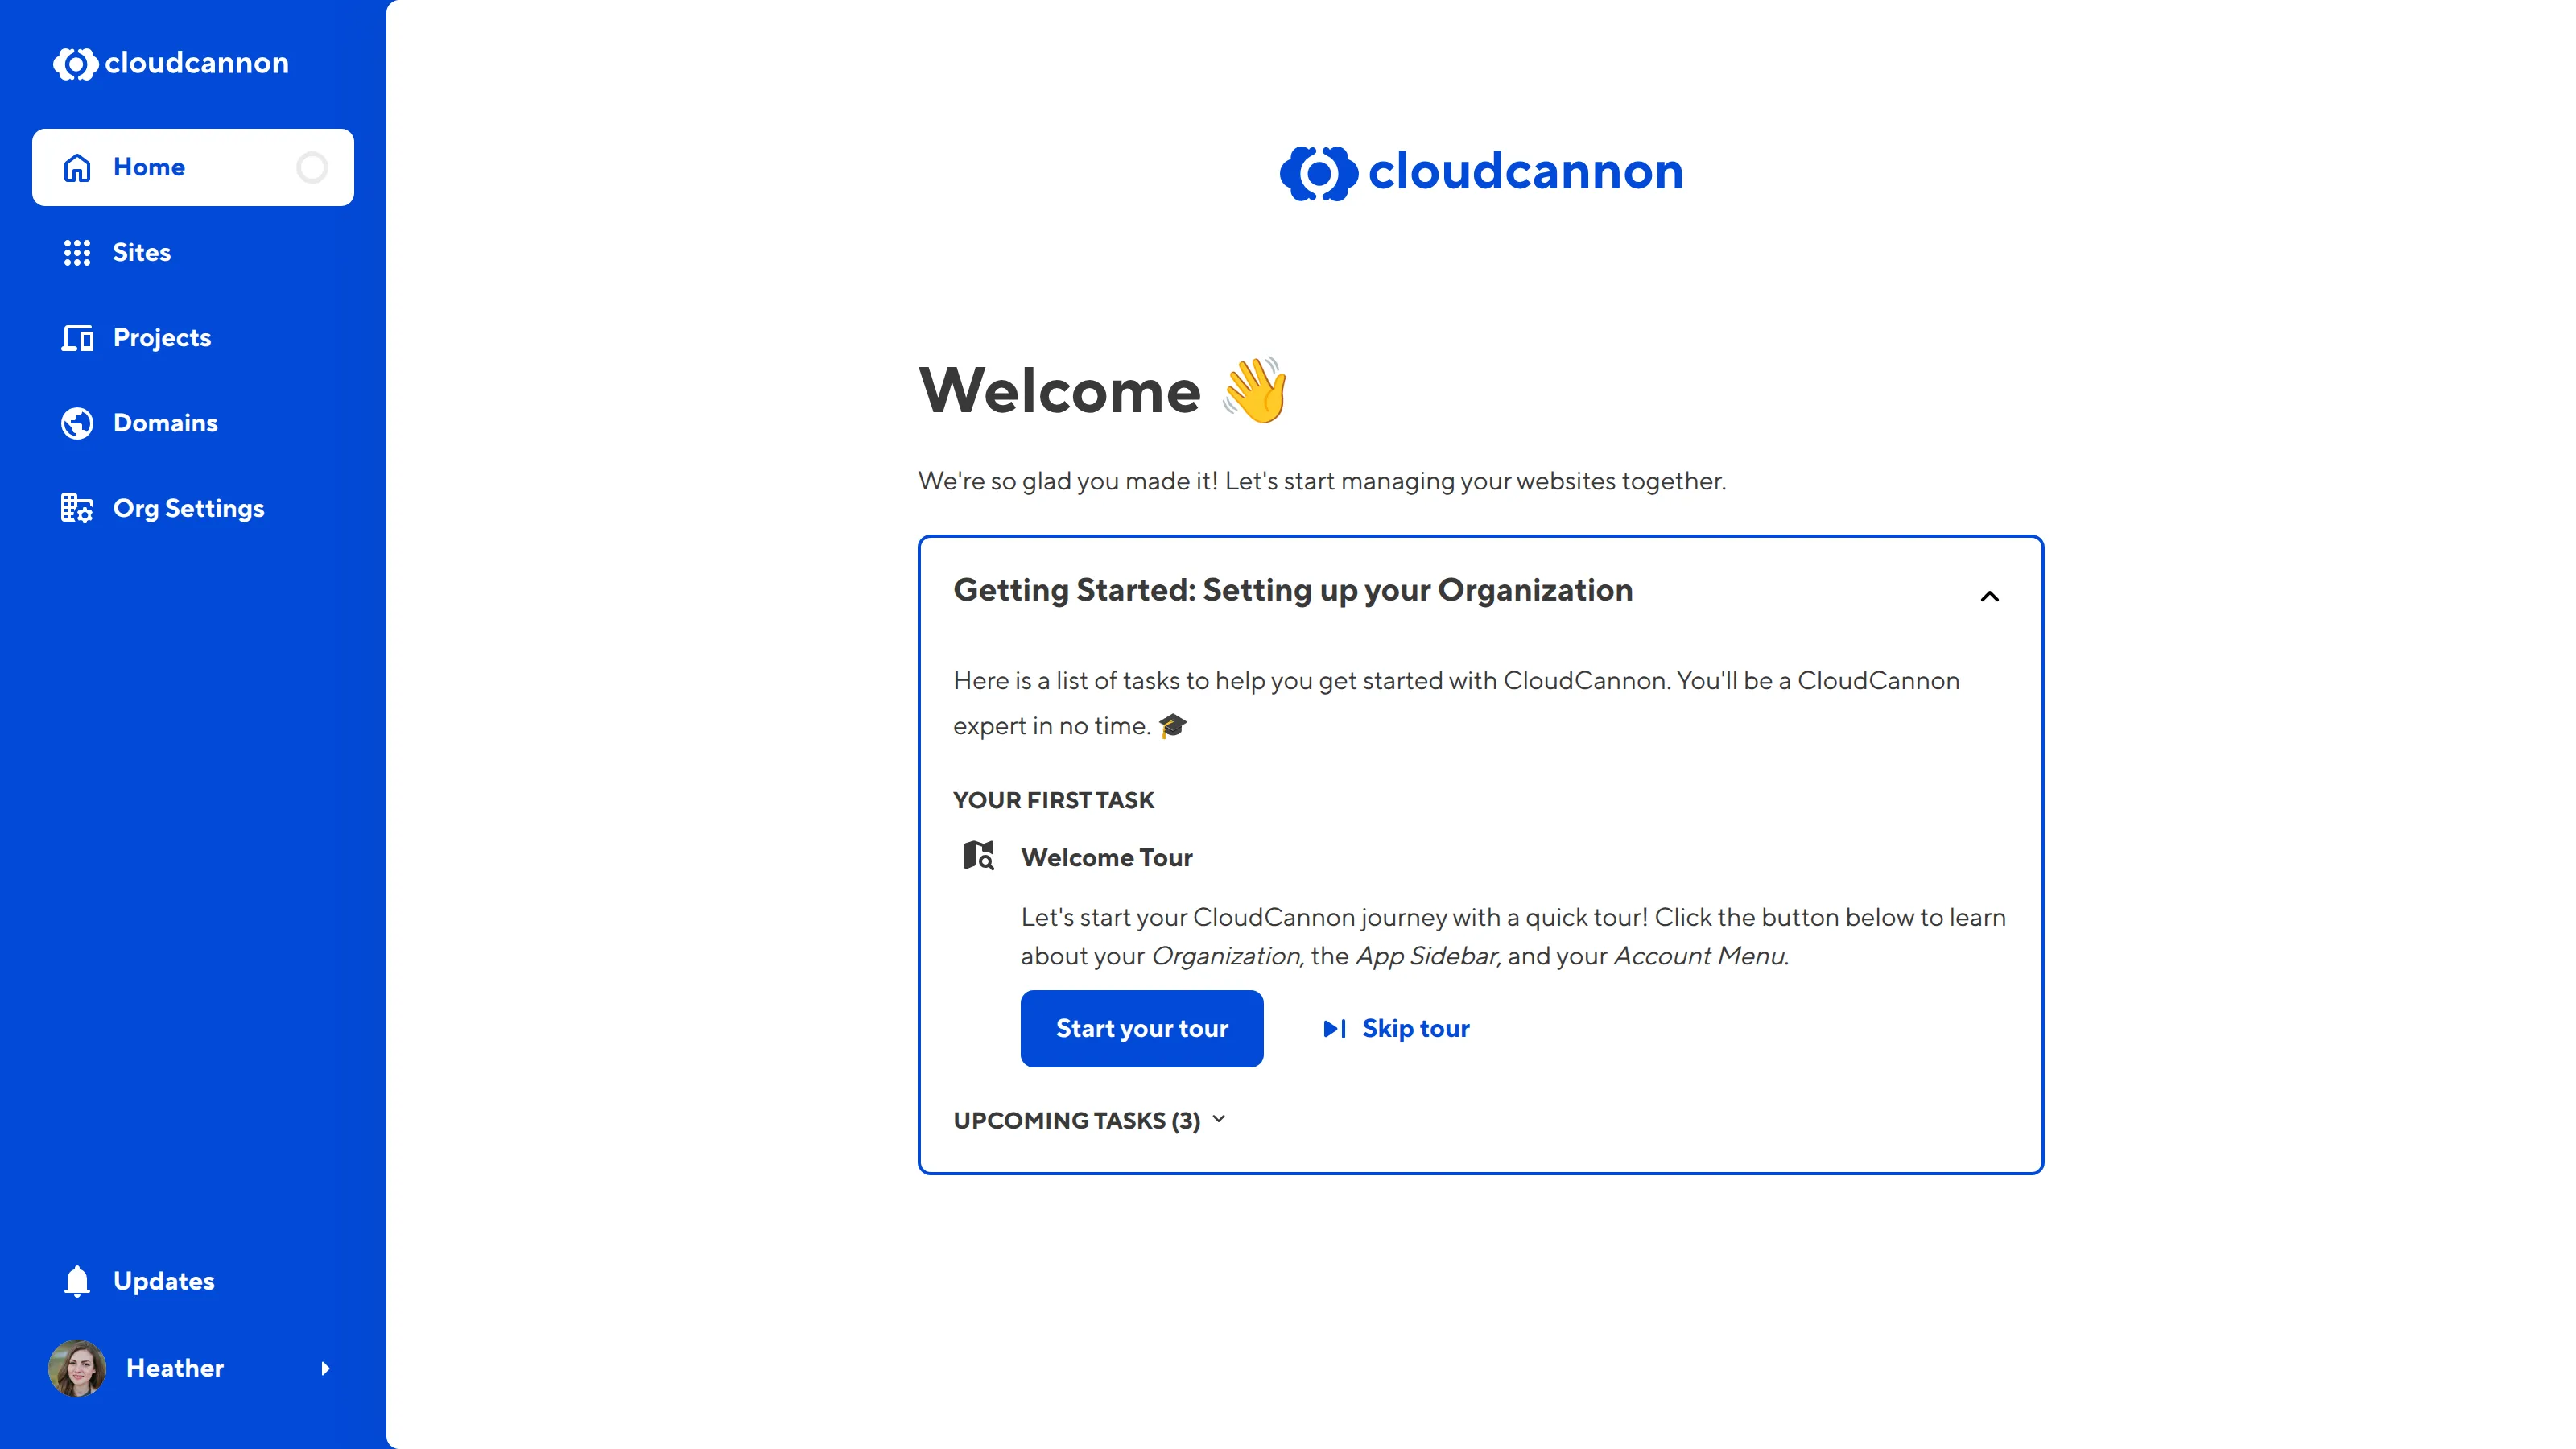The image size is (2576, 1449).
Task: Click Heather's profile avatar picture
Action: pos(76,1369)
